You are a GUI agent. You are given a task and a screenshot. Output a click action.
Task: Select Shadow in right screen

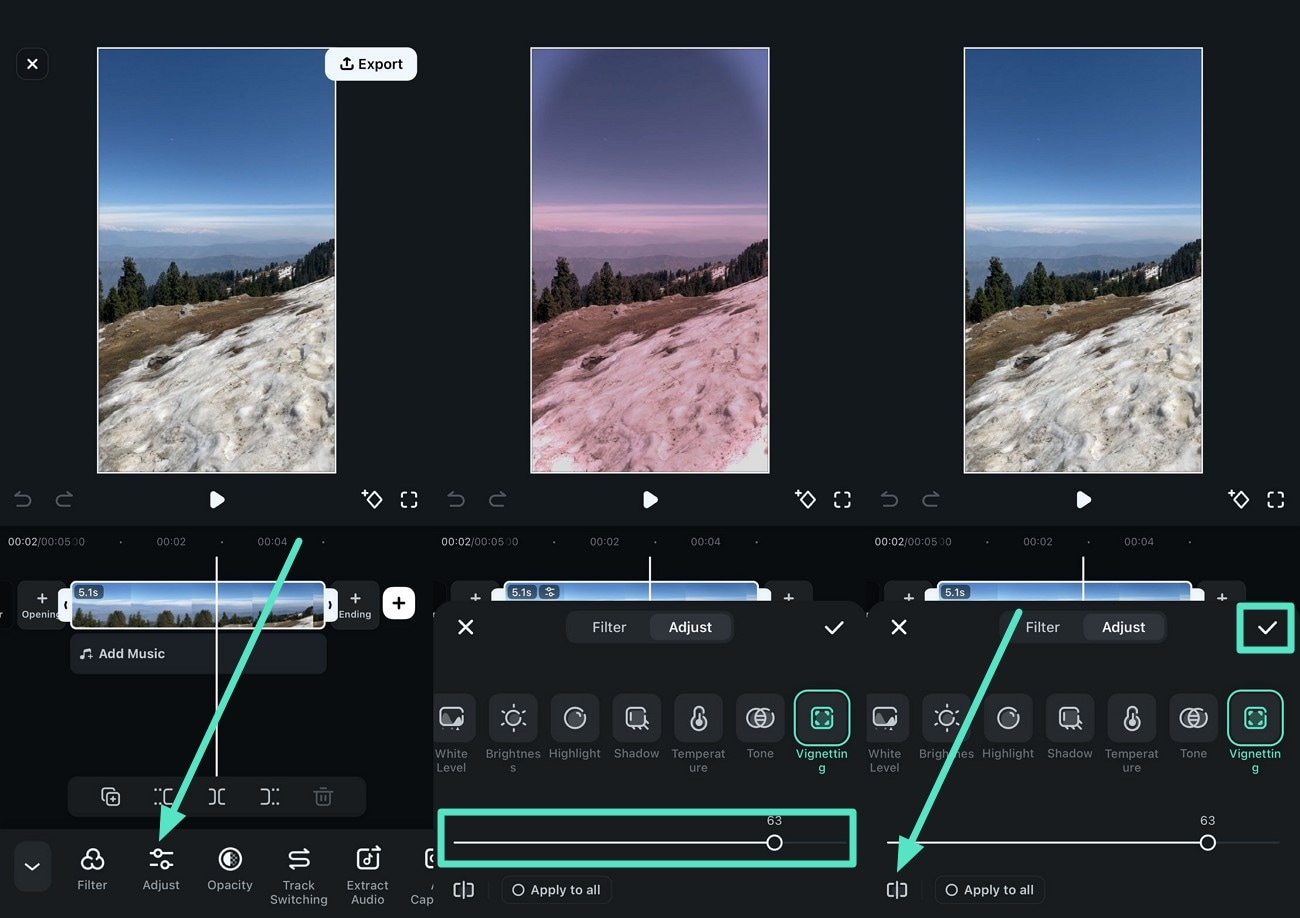click(x=1070, y=727)
